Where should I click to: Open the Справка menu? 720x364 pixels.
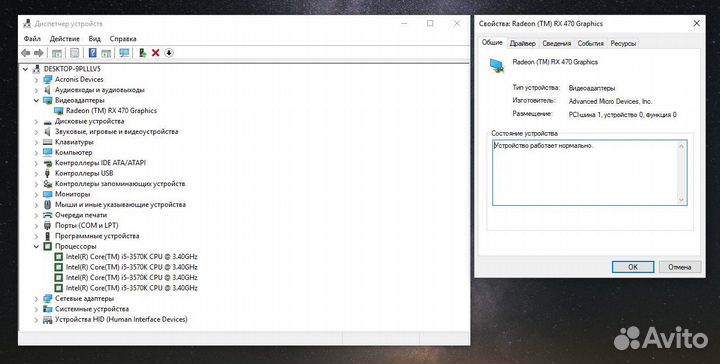coord(123,39)
